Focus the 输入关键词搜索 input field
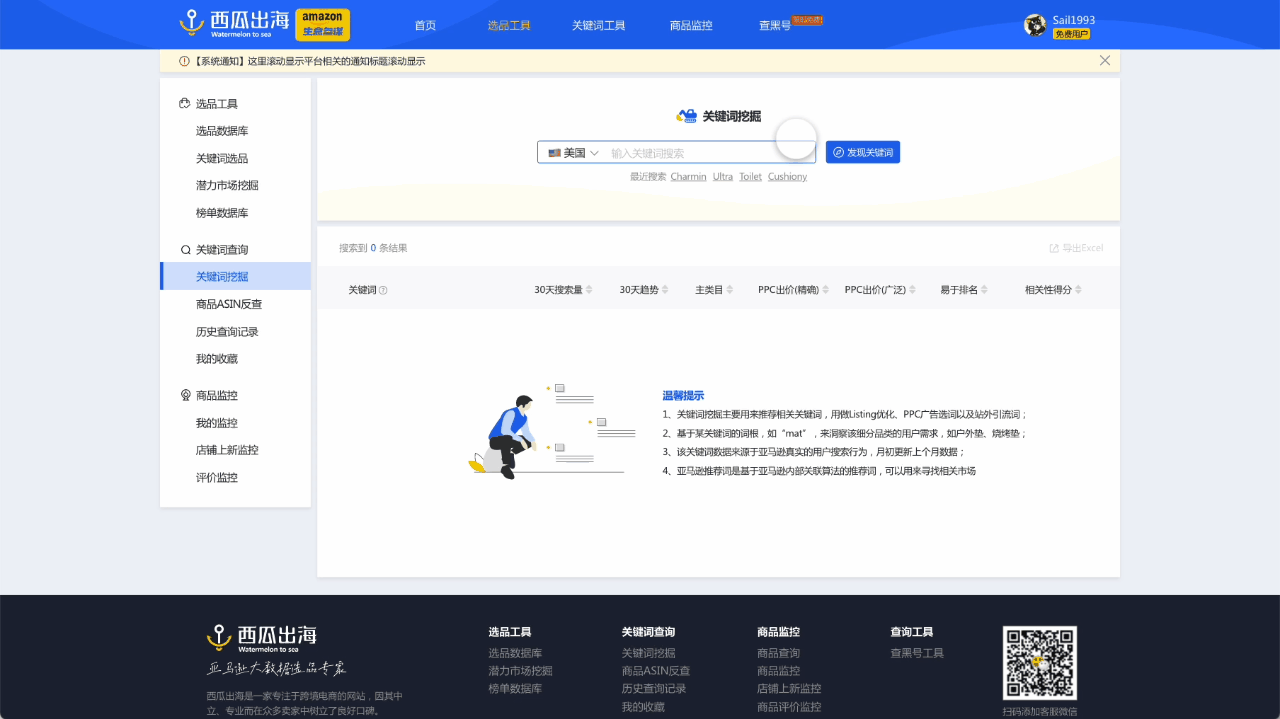The width and height of the screenshot is (1280, 719). pos(710,153)
